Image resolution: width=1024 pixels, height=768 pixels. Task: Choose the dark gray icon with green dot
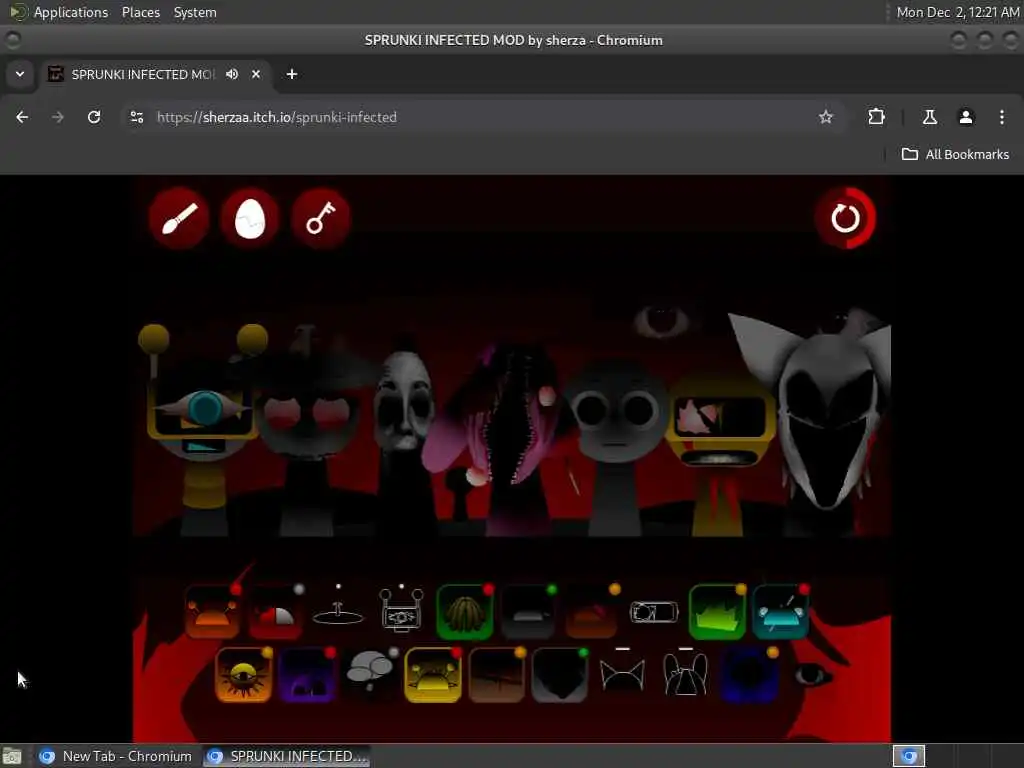[x=528, y=612]
